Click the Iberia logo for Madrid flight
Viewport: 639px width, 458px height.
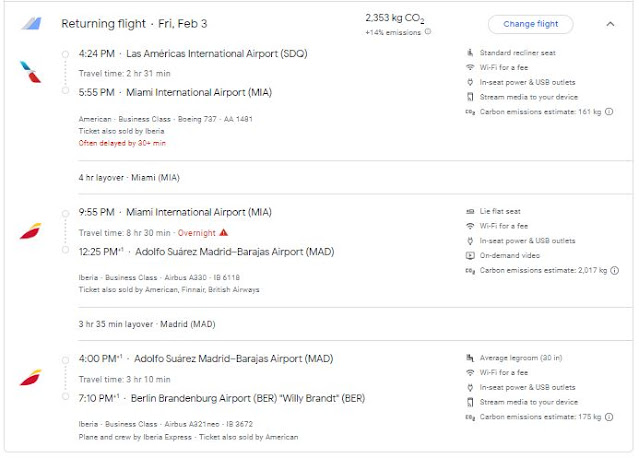[30, 377]
